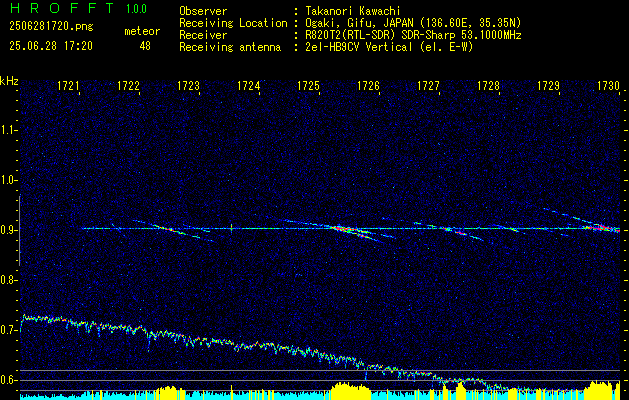
Task: Click the Receiving Location label
Action: [233, 23]
